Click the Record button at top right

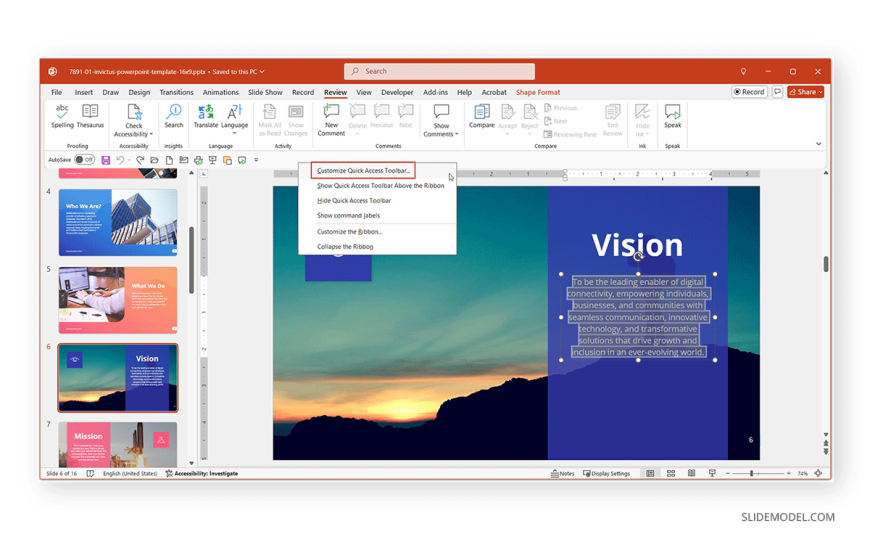[749, 92]
